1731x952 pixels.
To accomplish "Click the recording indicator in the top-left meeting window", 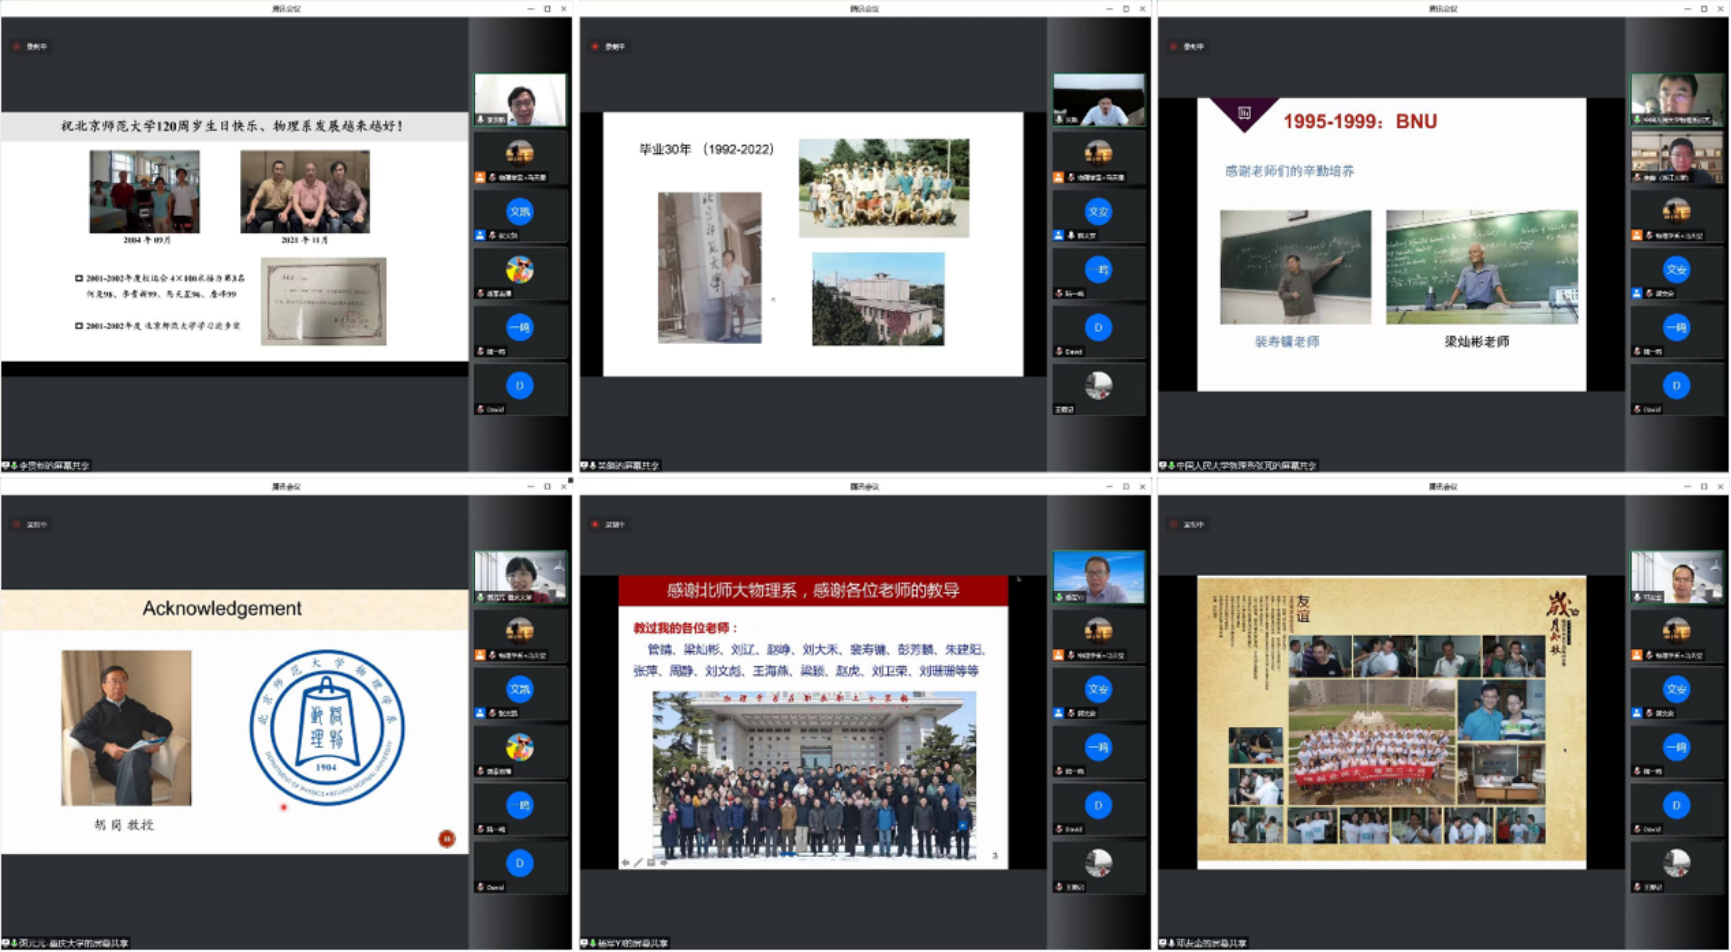I will coord(17,47).
